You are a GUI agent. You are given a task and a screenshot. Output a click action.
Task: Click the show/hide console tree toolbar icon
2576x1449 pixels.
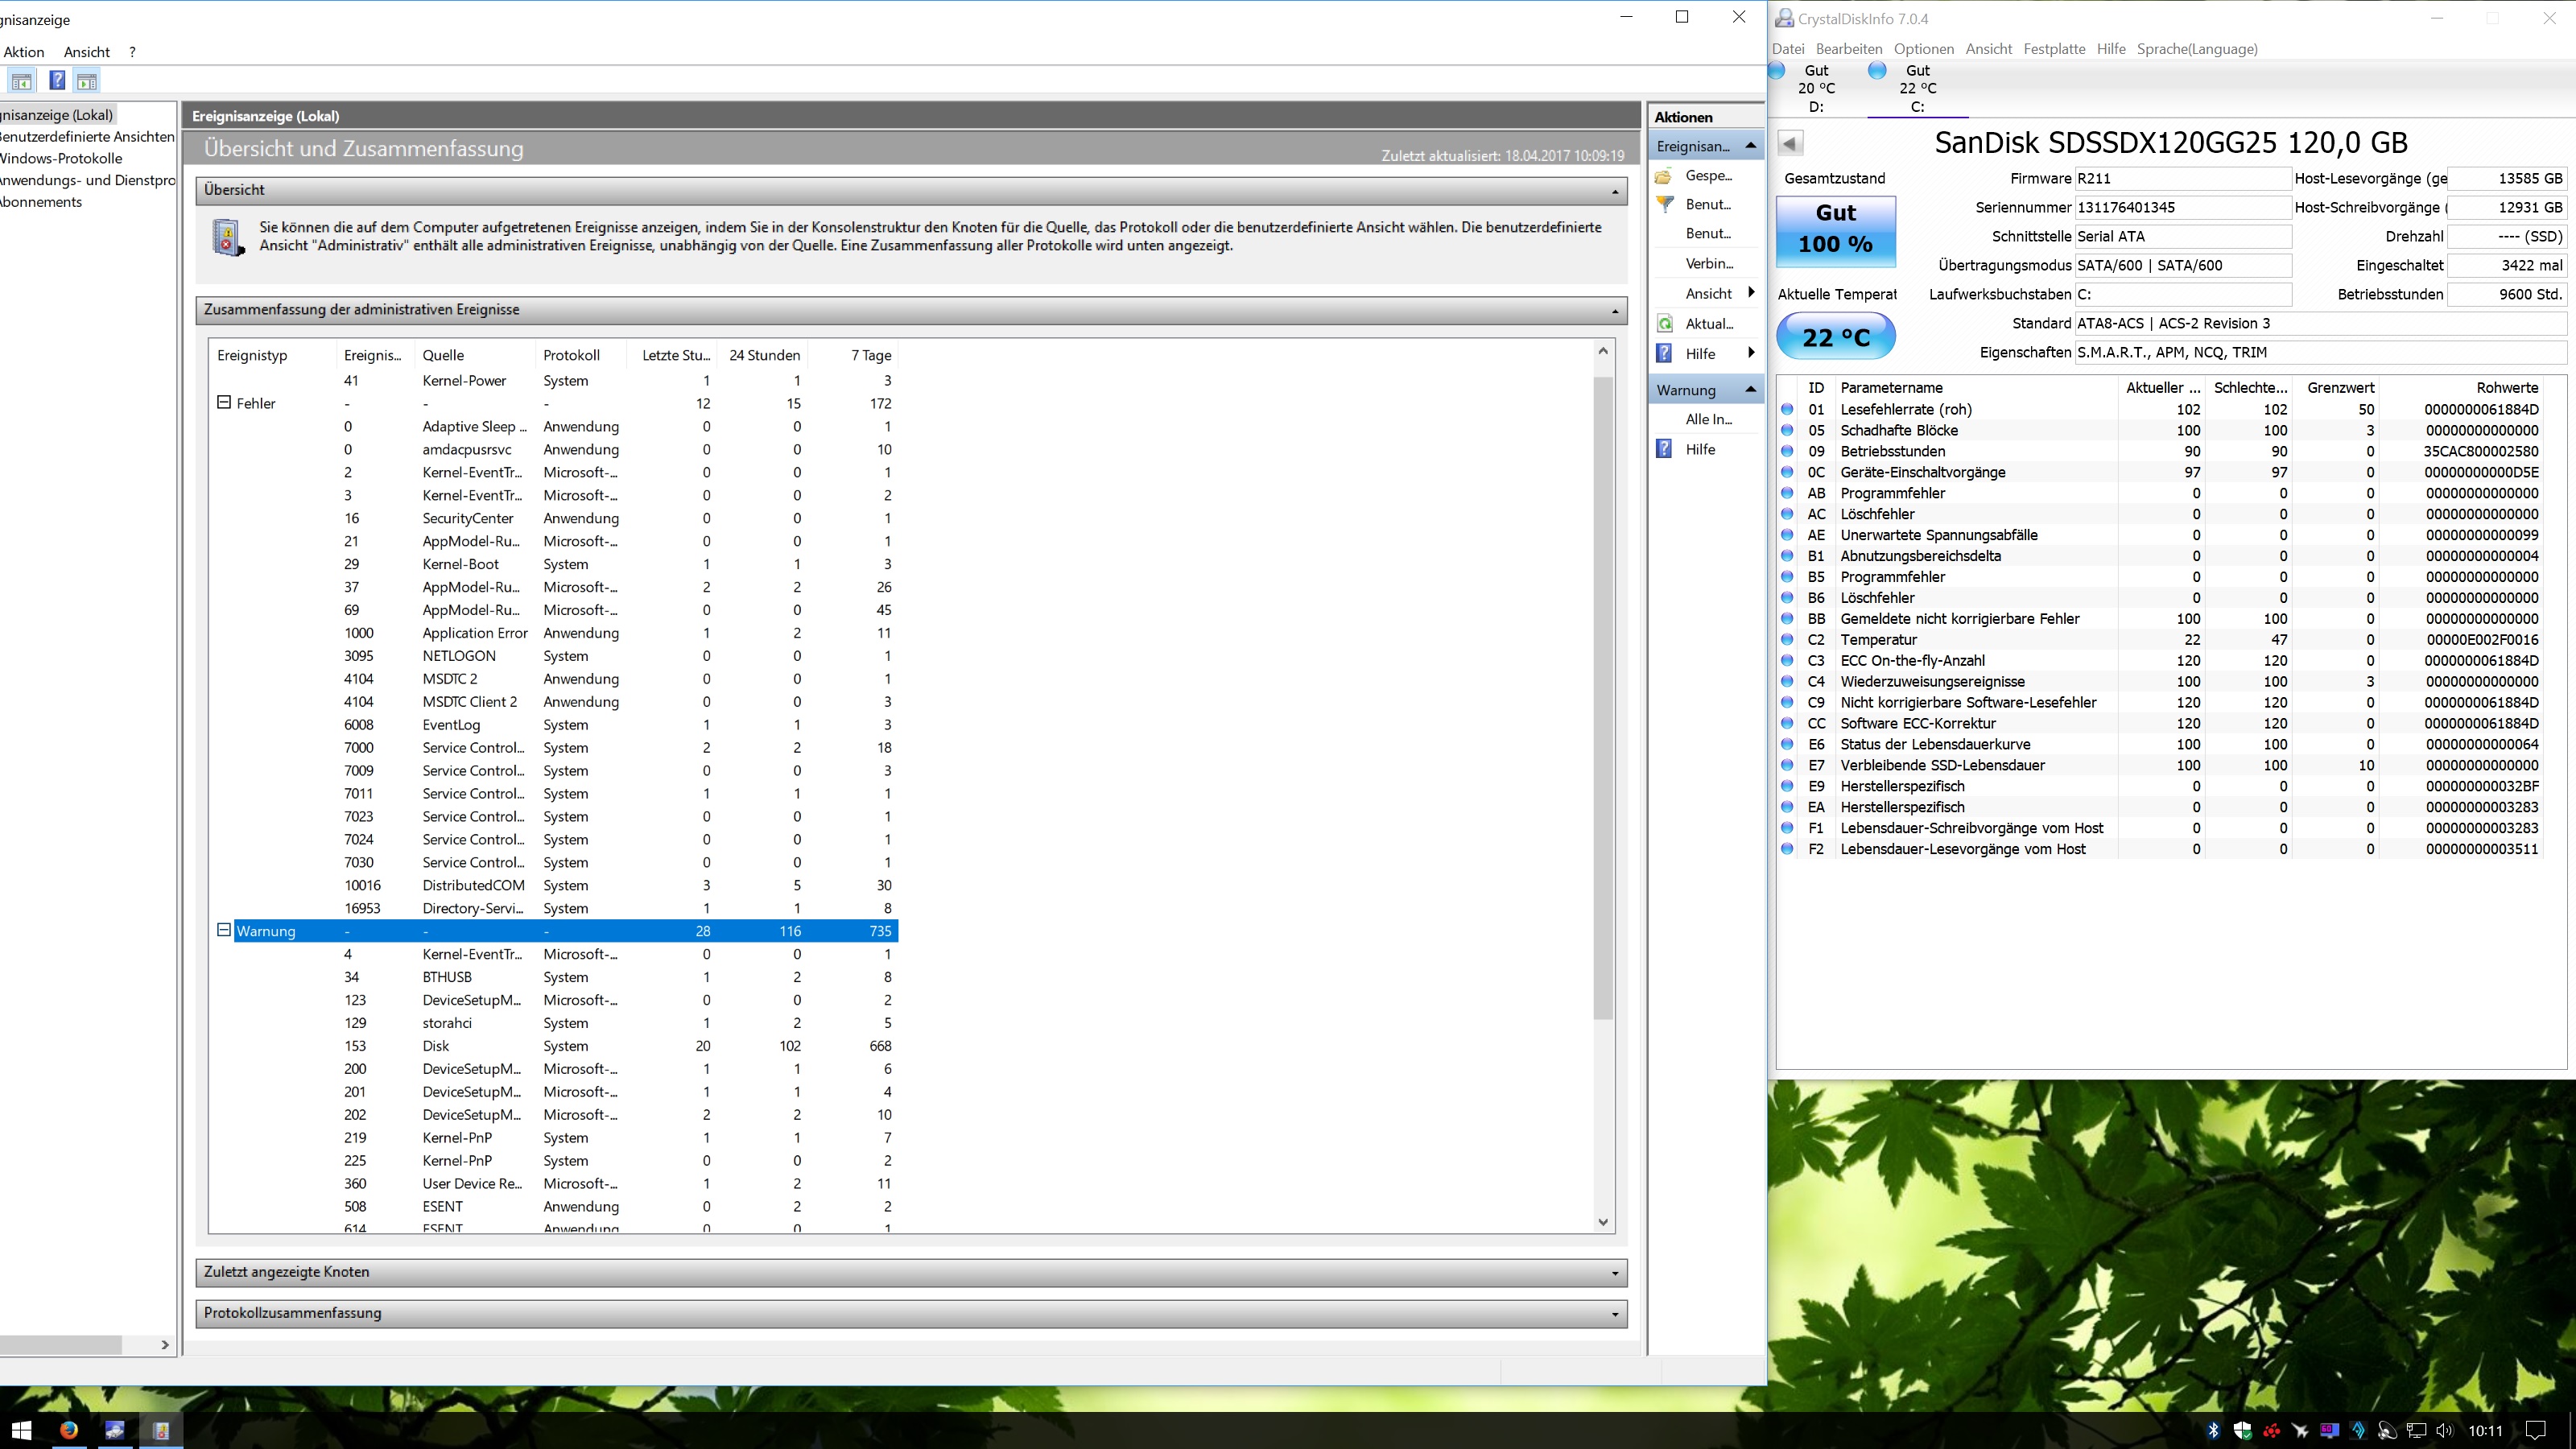tap(22, 81)
